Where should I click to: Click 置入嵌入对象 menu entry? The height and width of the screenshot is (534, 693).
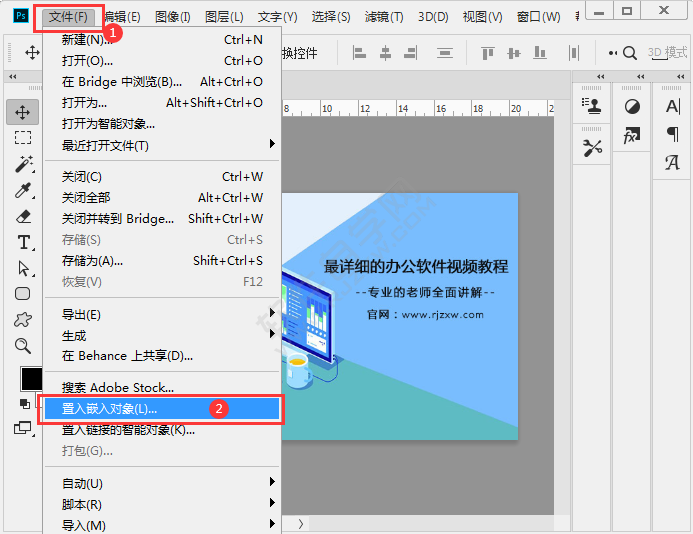110,408
